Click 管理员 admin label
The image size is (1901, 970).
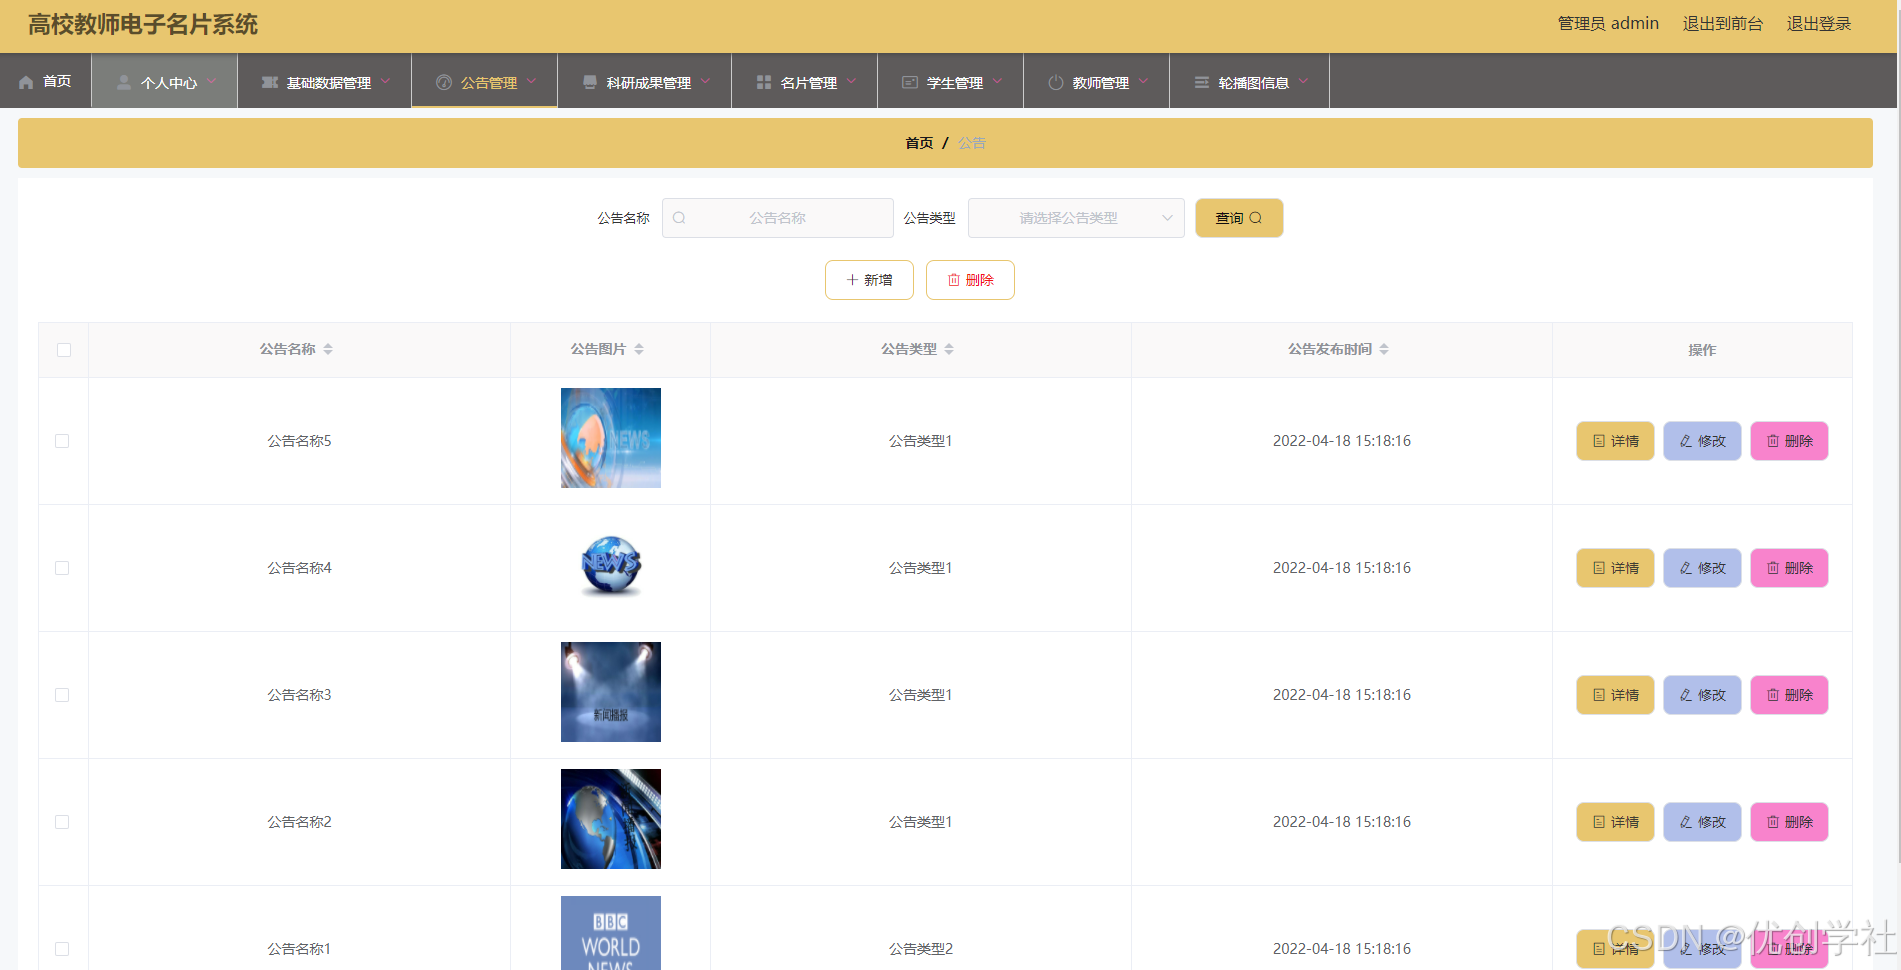[1608, 23]
